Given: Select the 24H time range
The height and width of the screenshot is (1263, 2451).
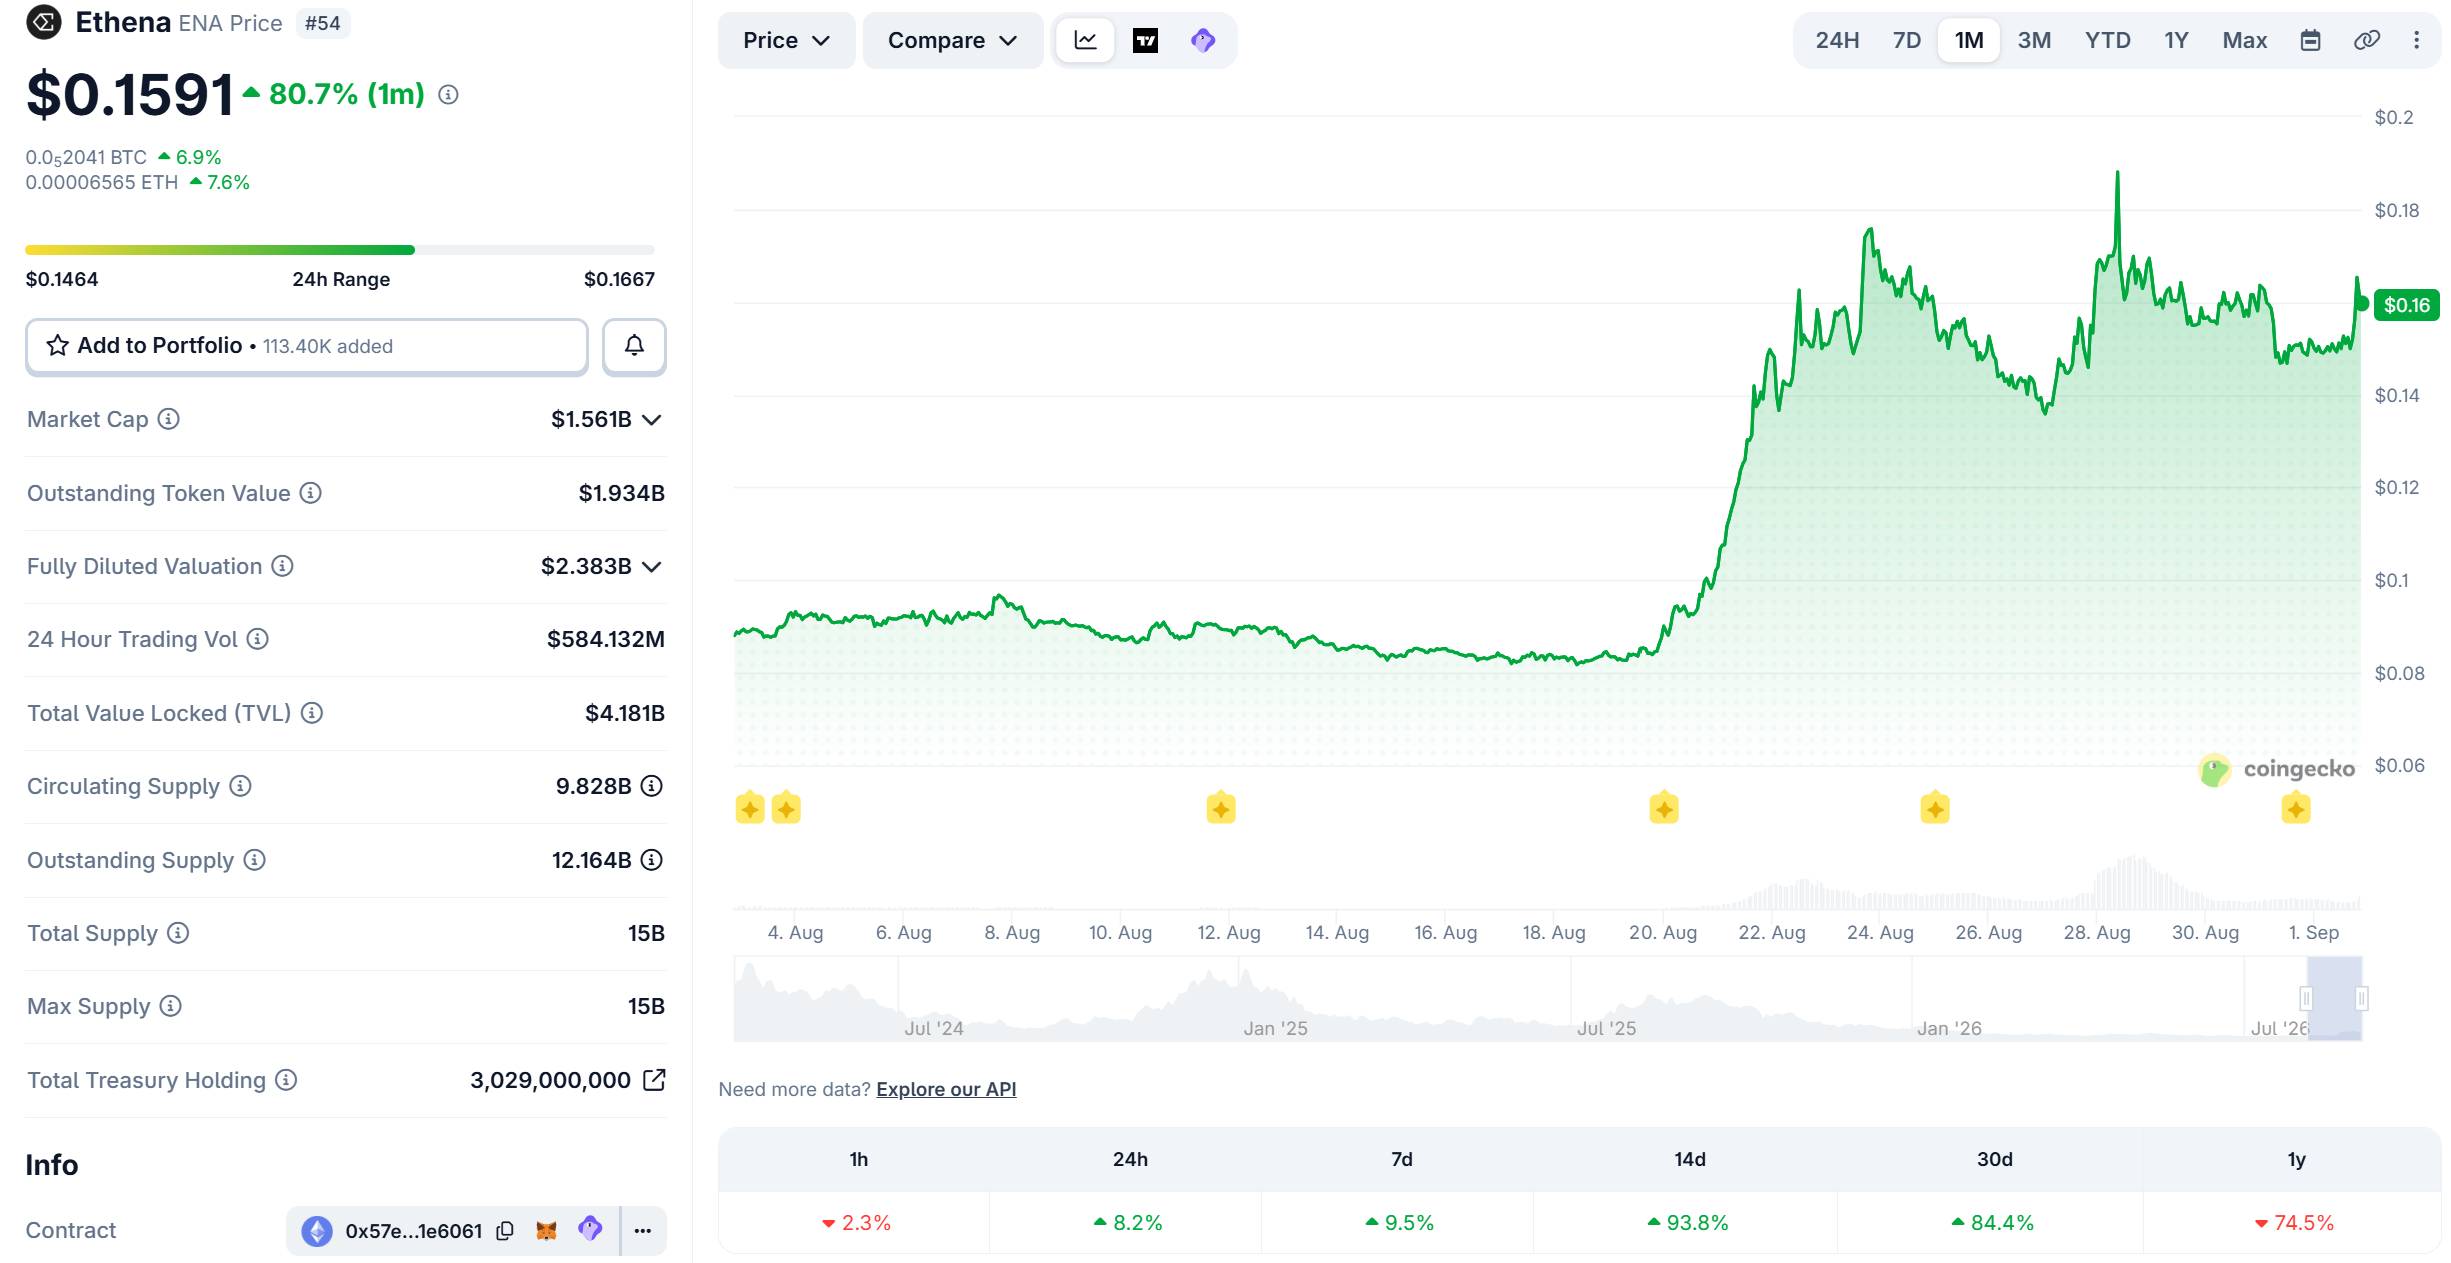Looking at the screenshot, I should pos(1837,41).
